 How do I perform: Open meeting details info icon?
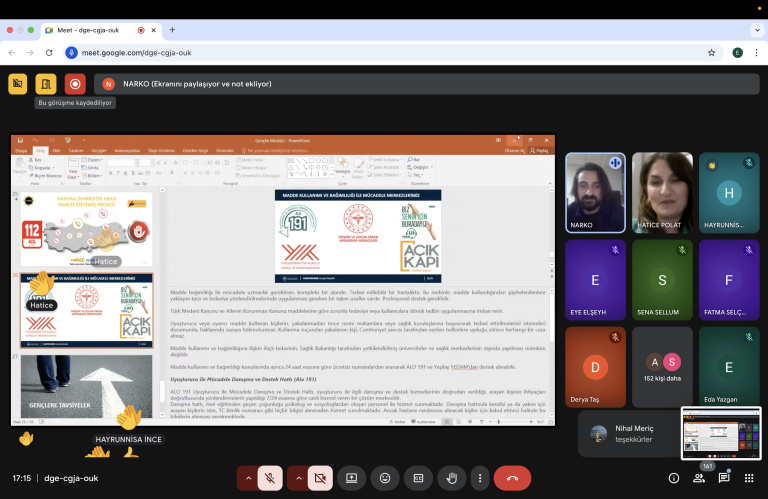point(673,478)
